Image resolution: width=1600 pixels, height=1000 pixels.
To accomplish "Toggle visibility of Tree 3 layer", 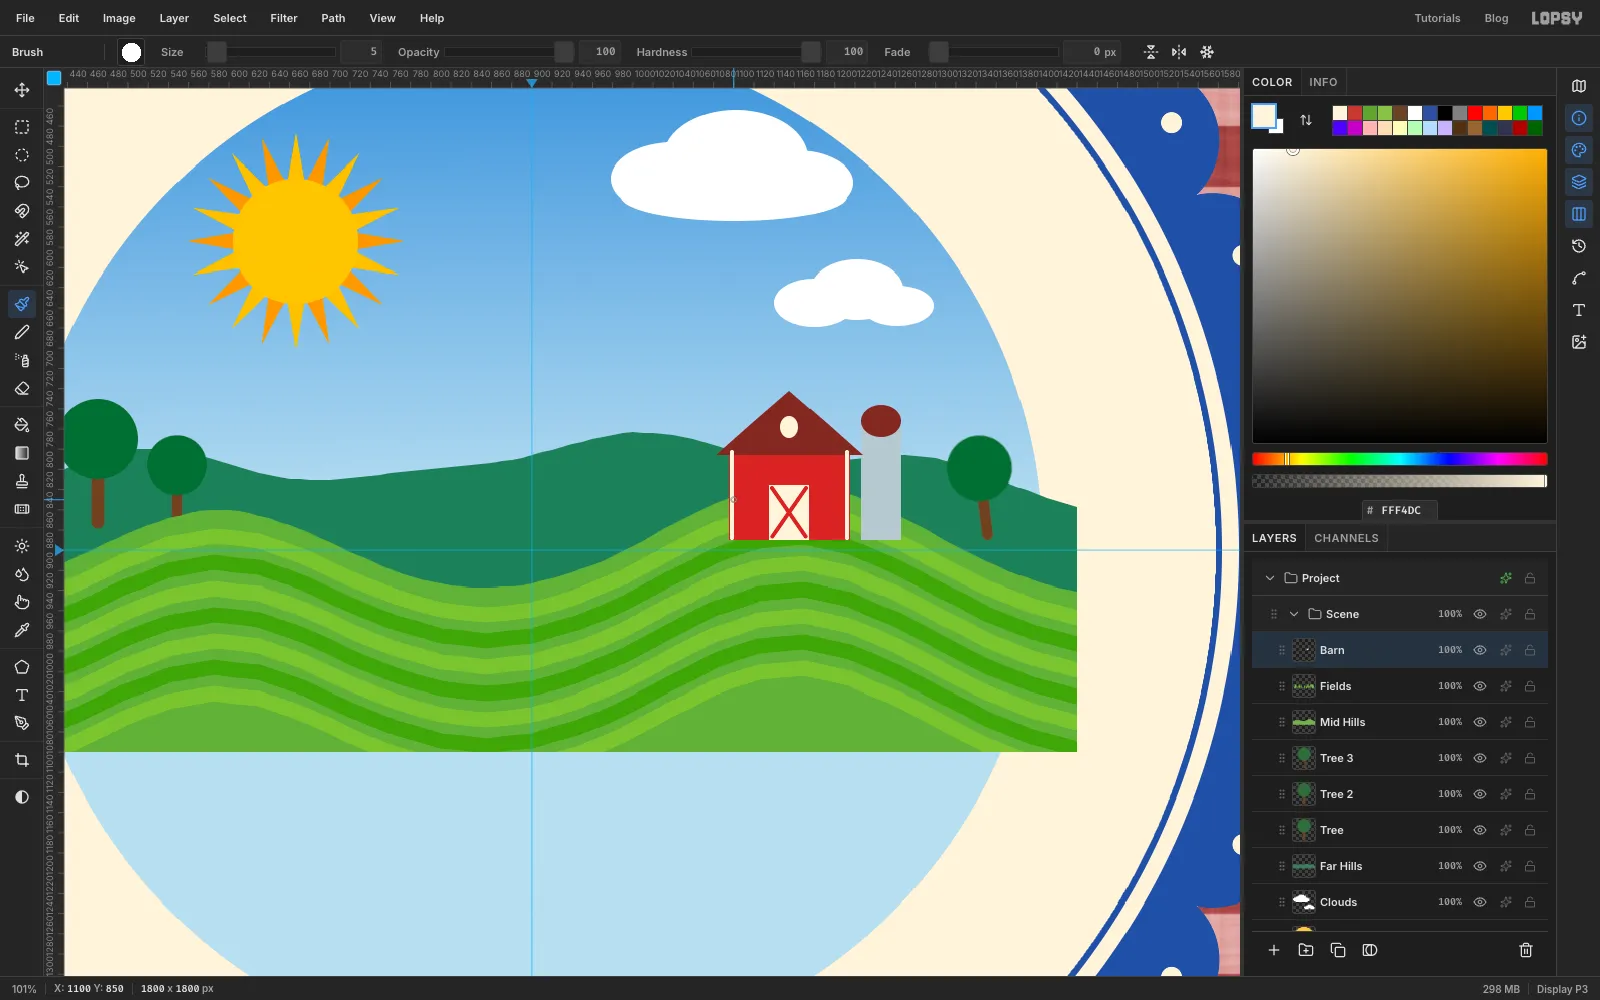I will 1480,758.
